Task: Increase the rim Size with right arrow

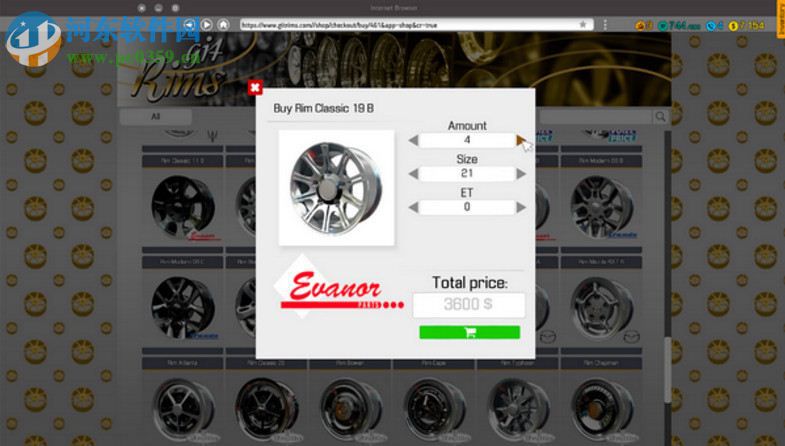Action: [521, 174]
